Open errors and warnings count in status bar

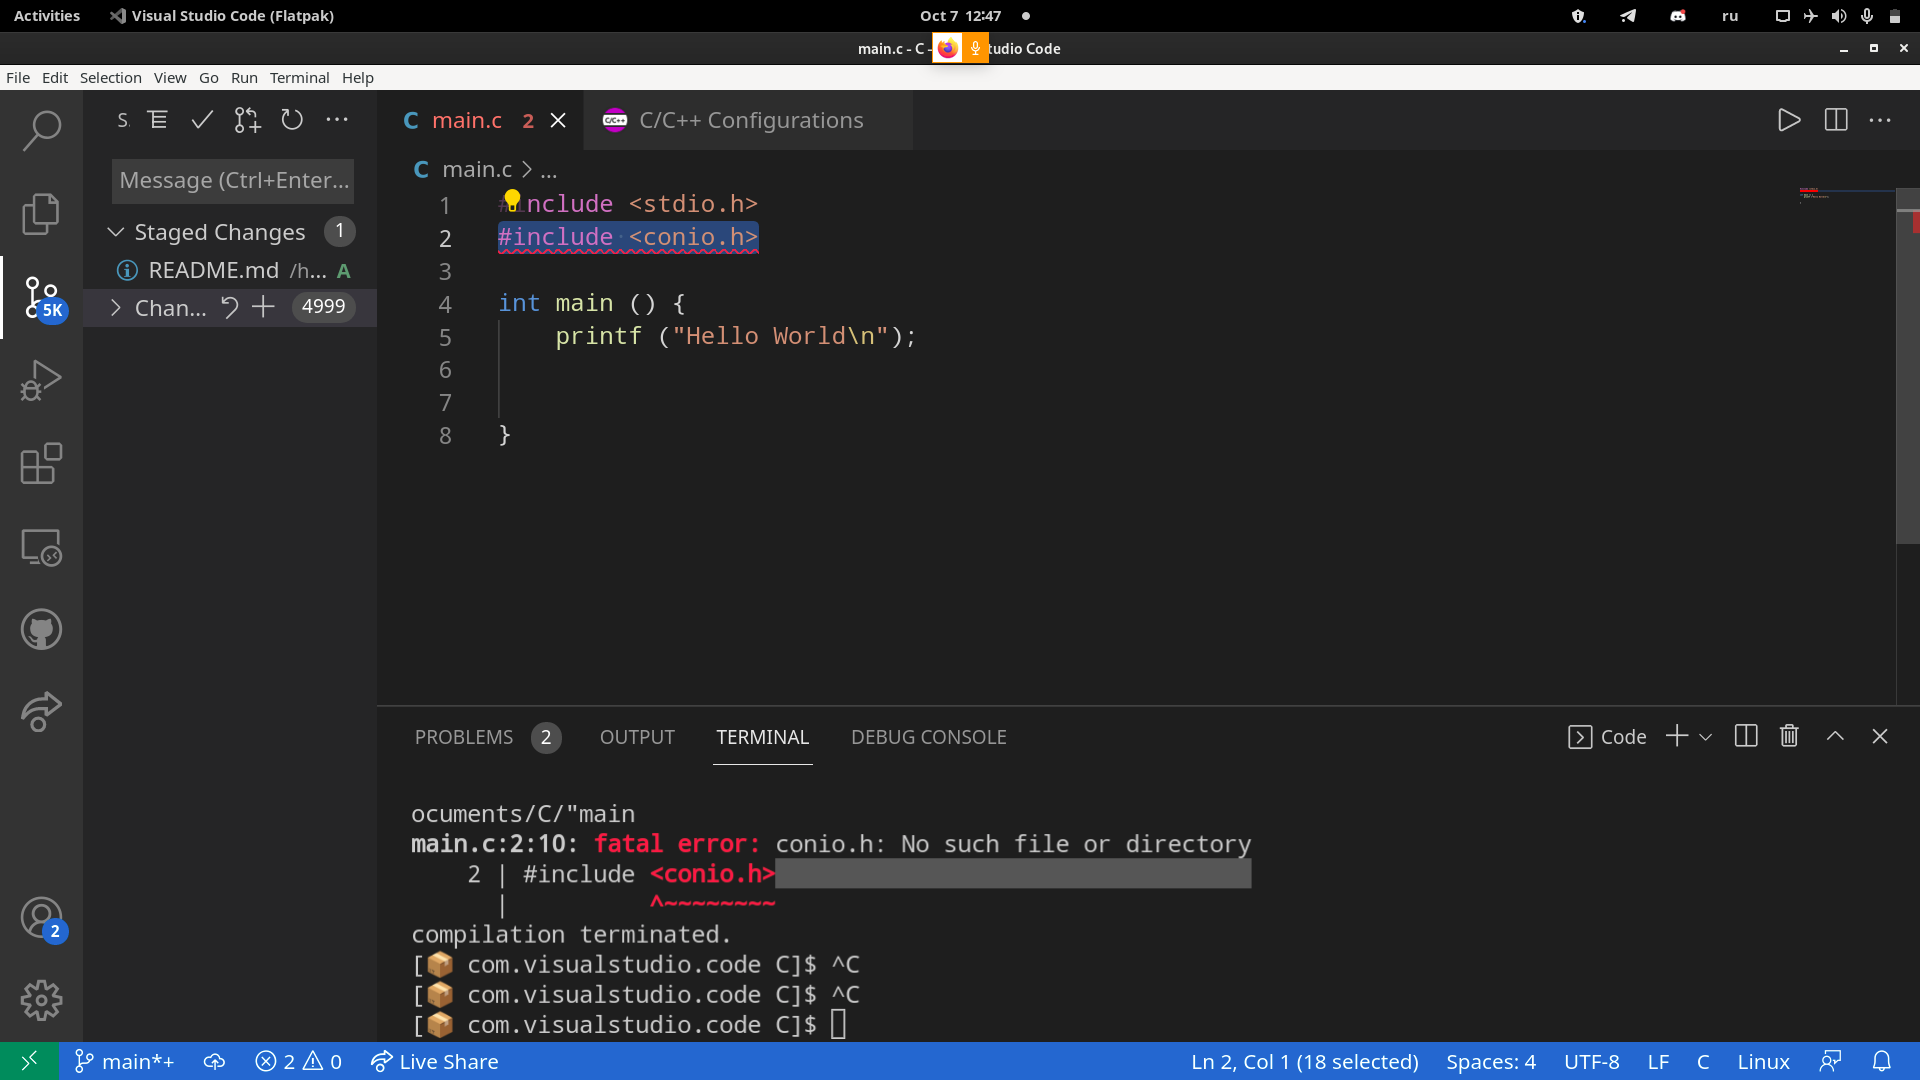pos(298,1061)
